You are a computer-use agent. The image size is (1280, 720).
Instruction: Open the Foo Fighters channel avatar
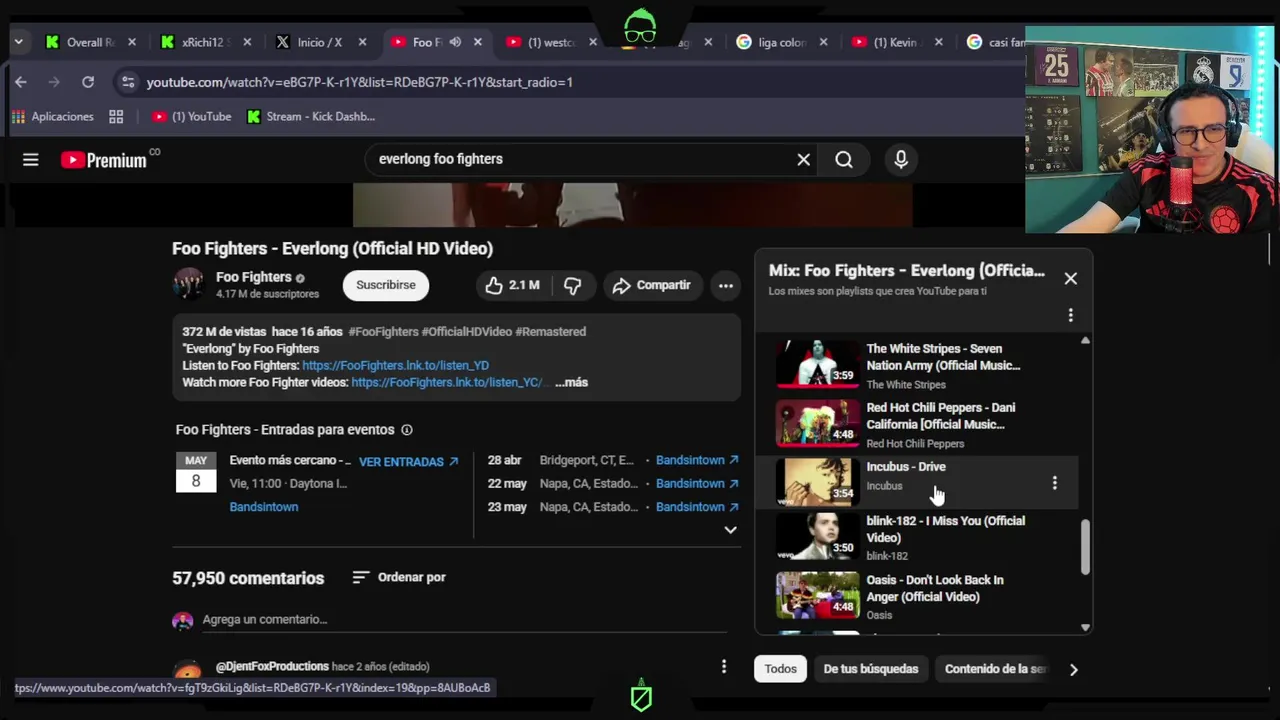pos(188,284)
